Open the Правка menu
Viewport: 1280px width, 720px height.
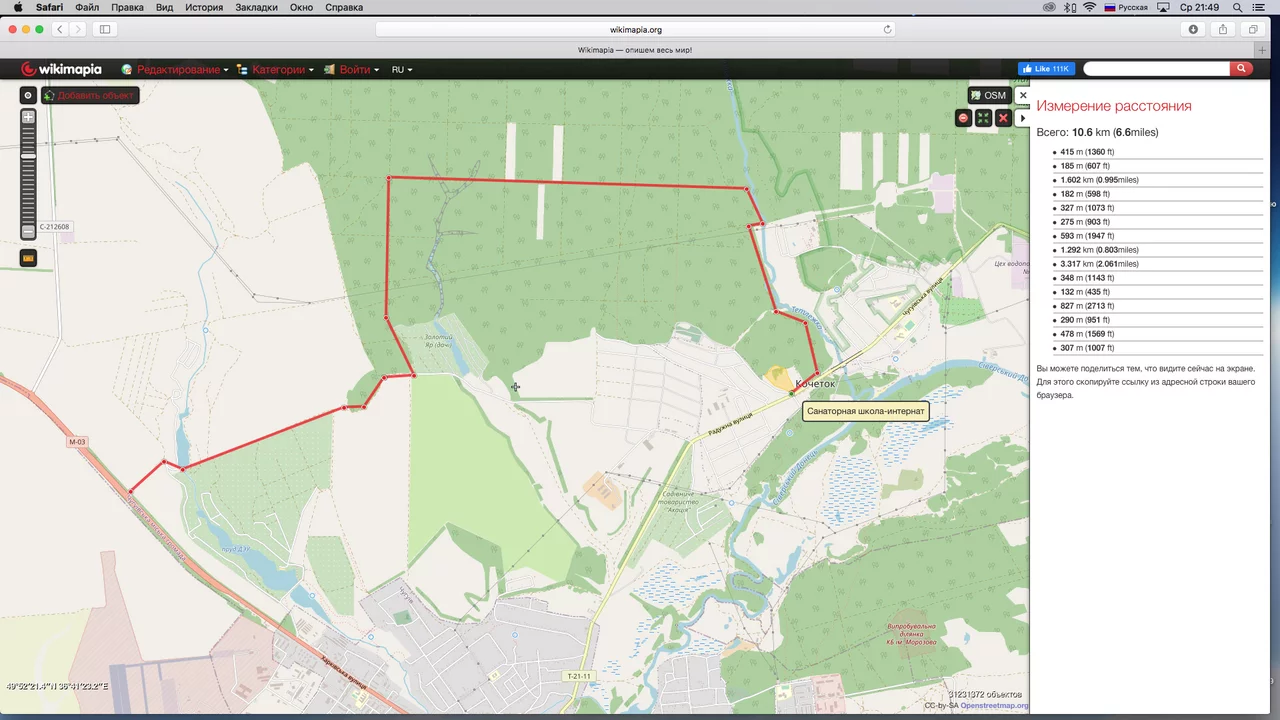[x=127, y=7]
